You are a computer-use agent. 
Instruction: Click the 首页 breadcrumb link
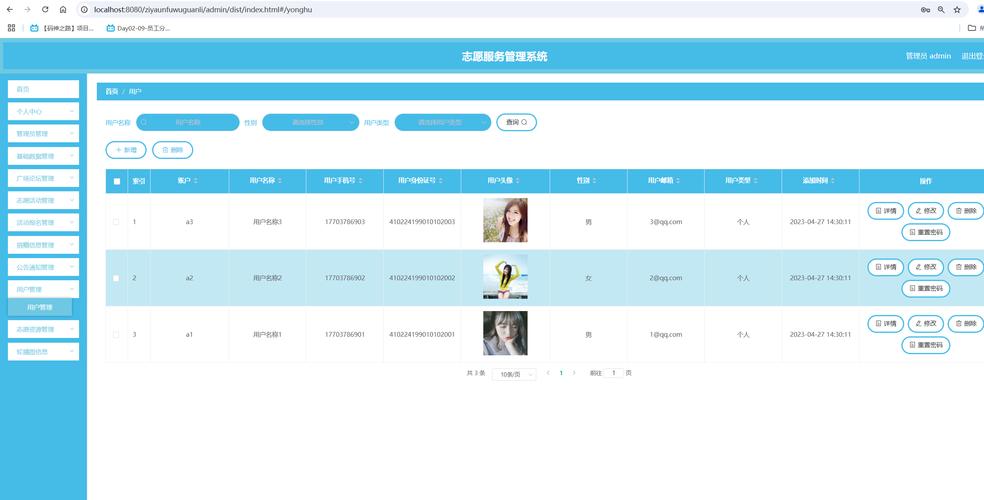[x=111, y=91]
